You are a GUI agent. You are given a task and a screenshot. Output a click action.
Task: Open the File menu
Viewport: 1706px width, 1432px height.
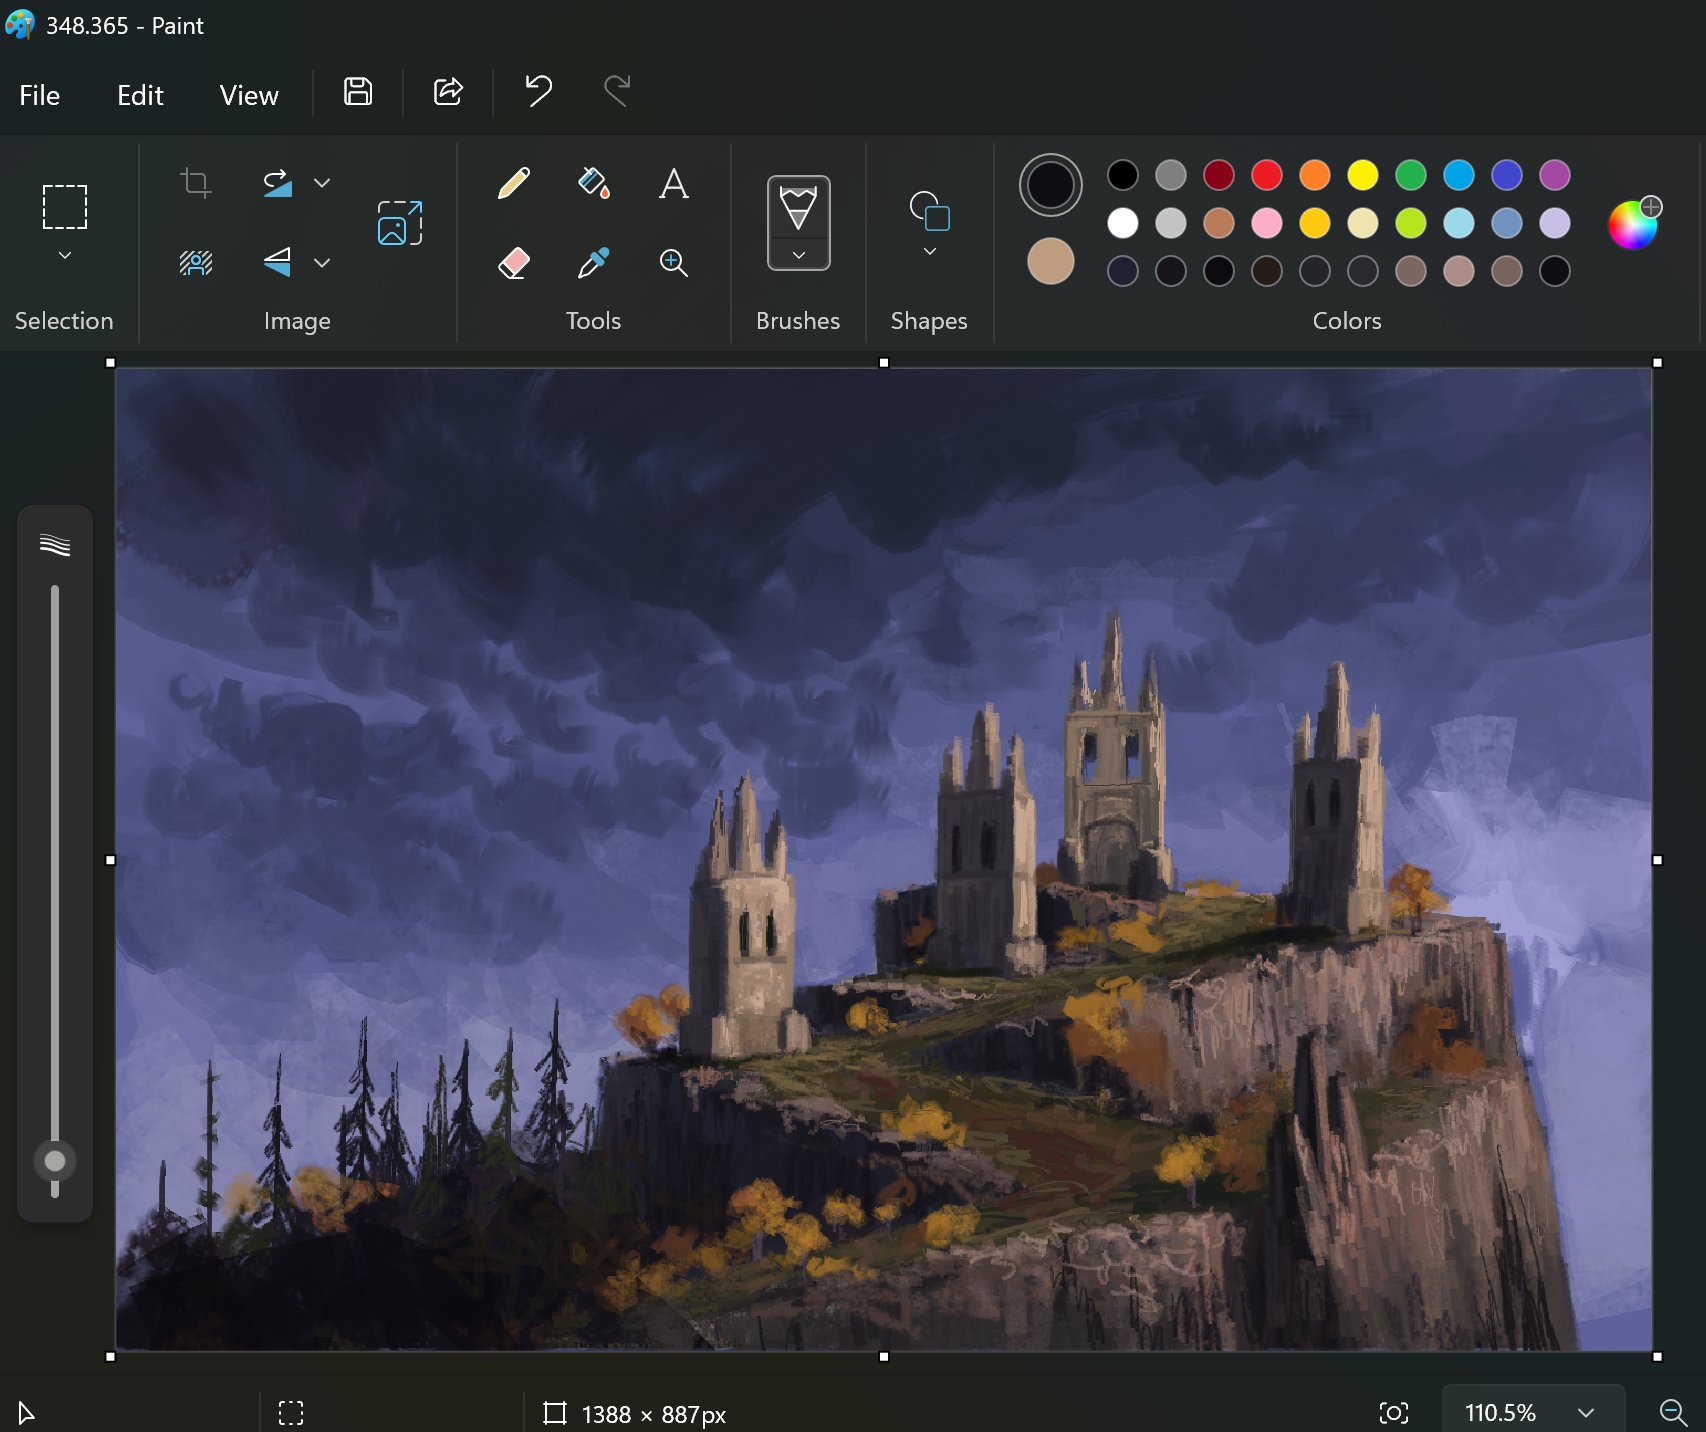pyautogui.click(x=40, y=95)
